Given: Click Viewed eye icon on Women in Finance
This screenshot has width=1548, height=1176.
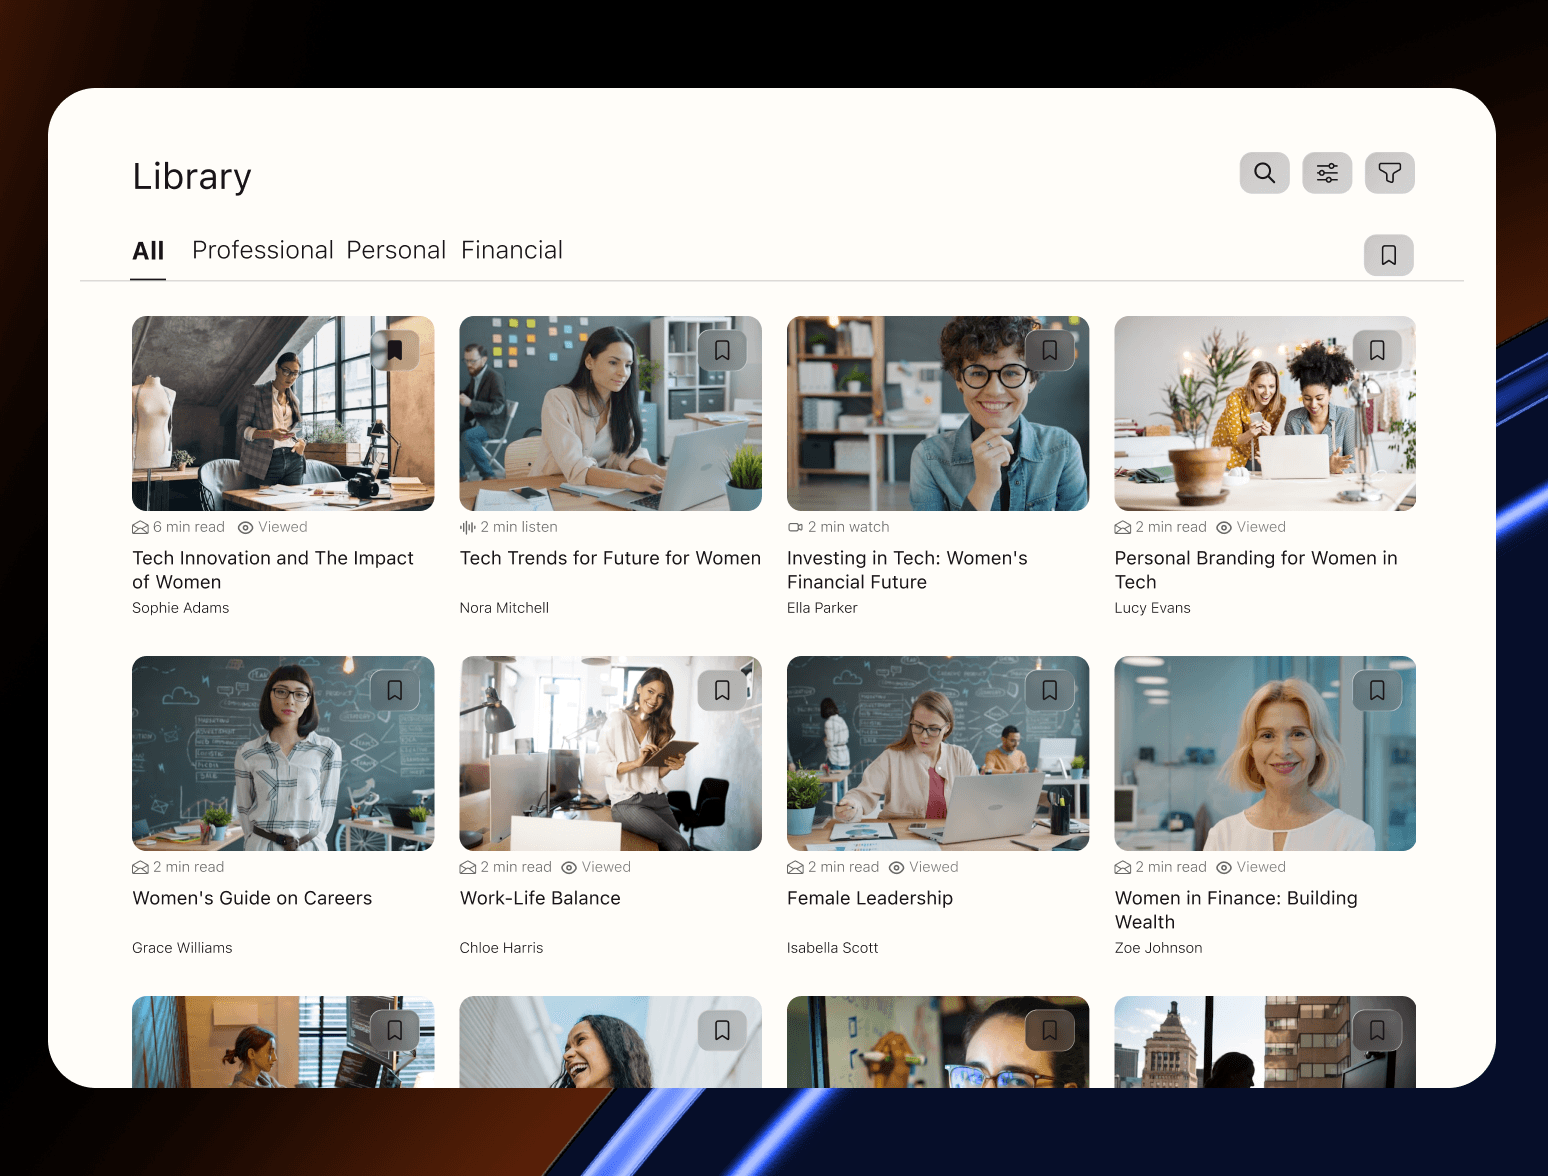Looking at the screenshot, I should point(1224,868).
